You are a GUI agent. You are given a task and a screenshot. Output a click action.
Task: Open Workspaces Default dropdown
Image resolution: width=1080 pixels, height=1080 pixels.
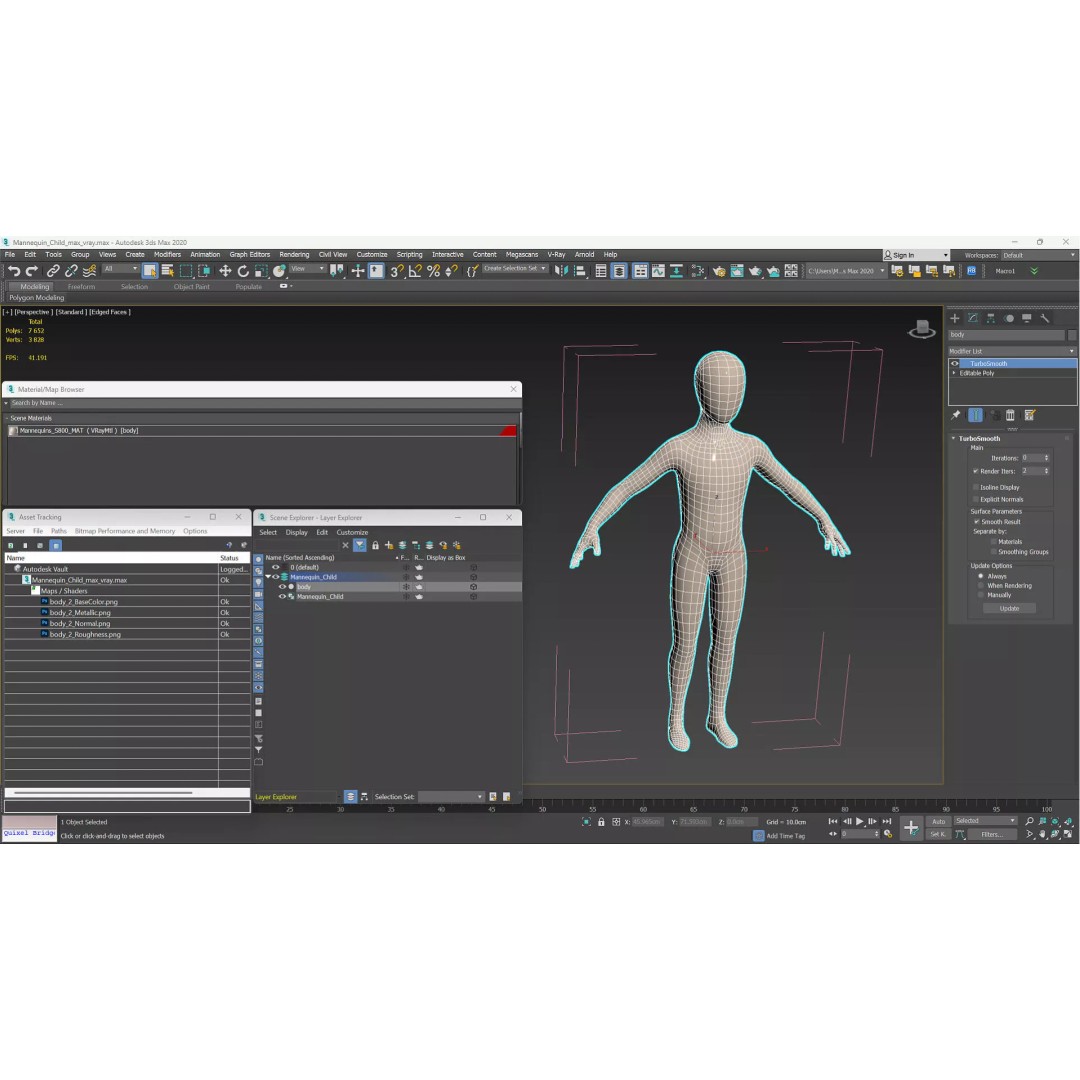[1039, 256]
